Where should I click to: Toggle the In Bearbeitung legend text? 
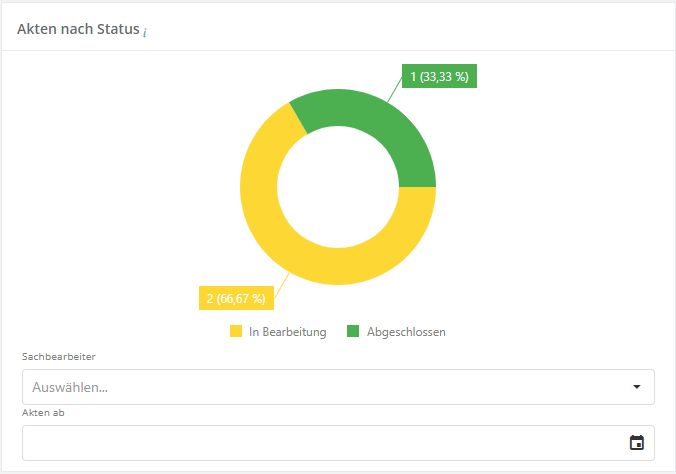coord(287,332)
